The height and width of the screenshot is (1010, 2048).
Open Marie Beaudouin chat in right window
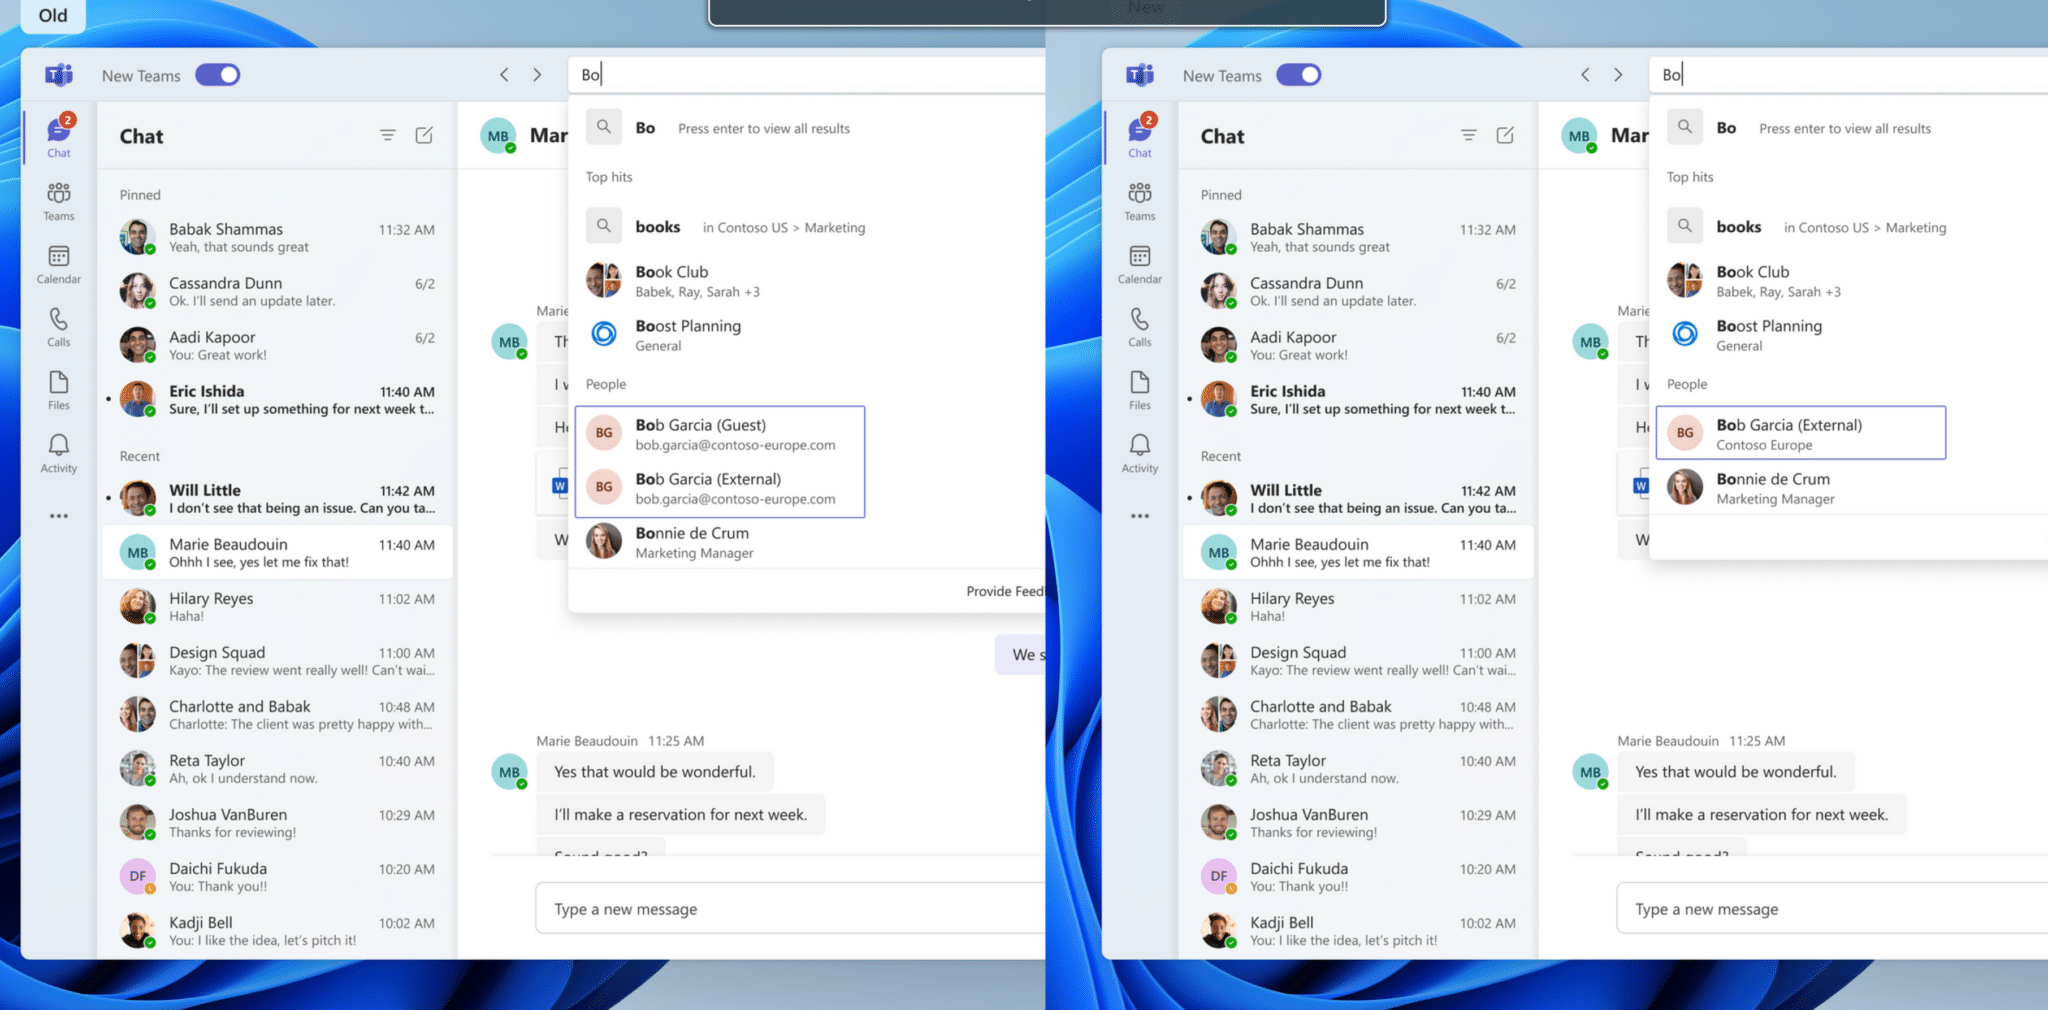tap(1358, 552)
